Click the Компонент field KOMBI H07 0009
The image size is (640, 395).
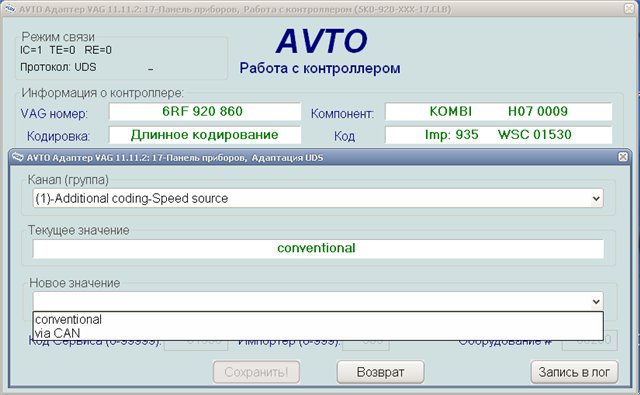pyautogui.click(x=498, y=111)
